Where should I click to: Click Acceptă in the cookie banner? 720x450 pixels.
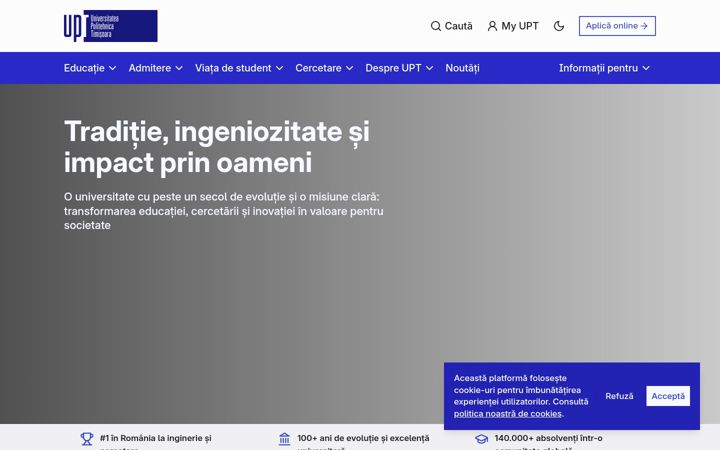click(668, 396)
